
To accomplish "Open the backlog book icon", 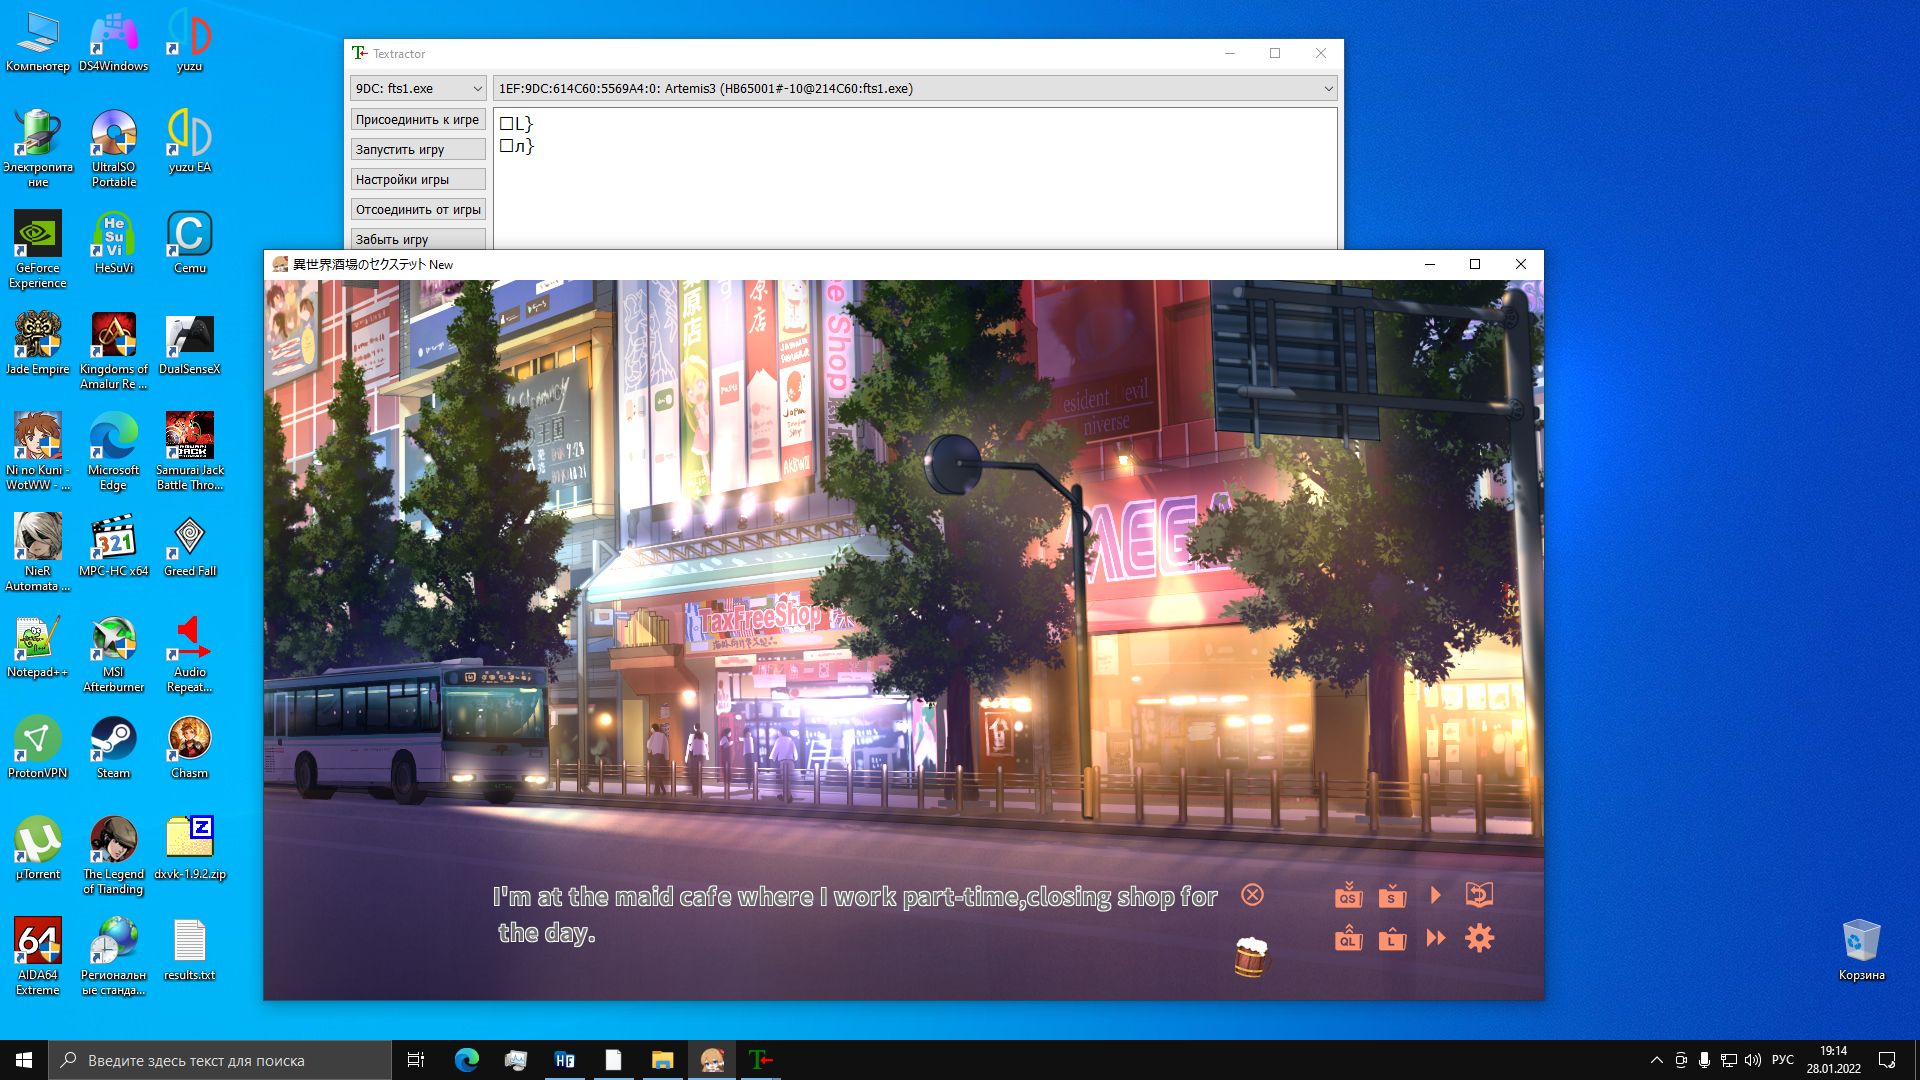I will tap(1479, 894).
